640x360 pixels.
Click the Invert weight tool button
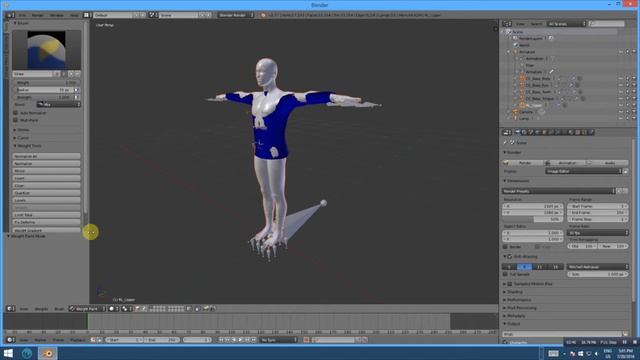pyautogui.click(x=47, y=178)
